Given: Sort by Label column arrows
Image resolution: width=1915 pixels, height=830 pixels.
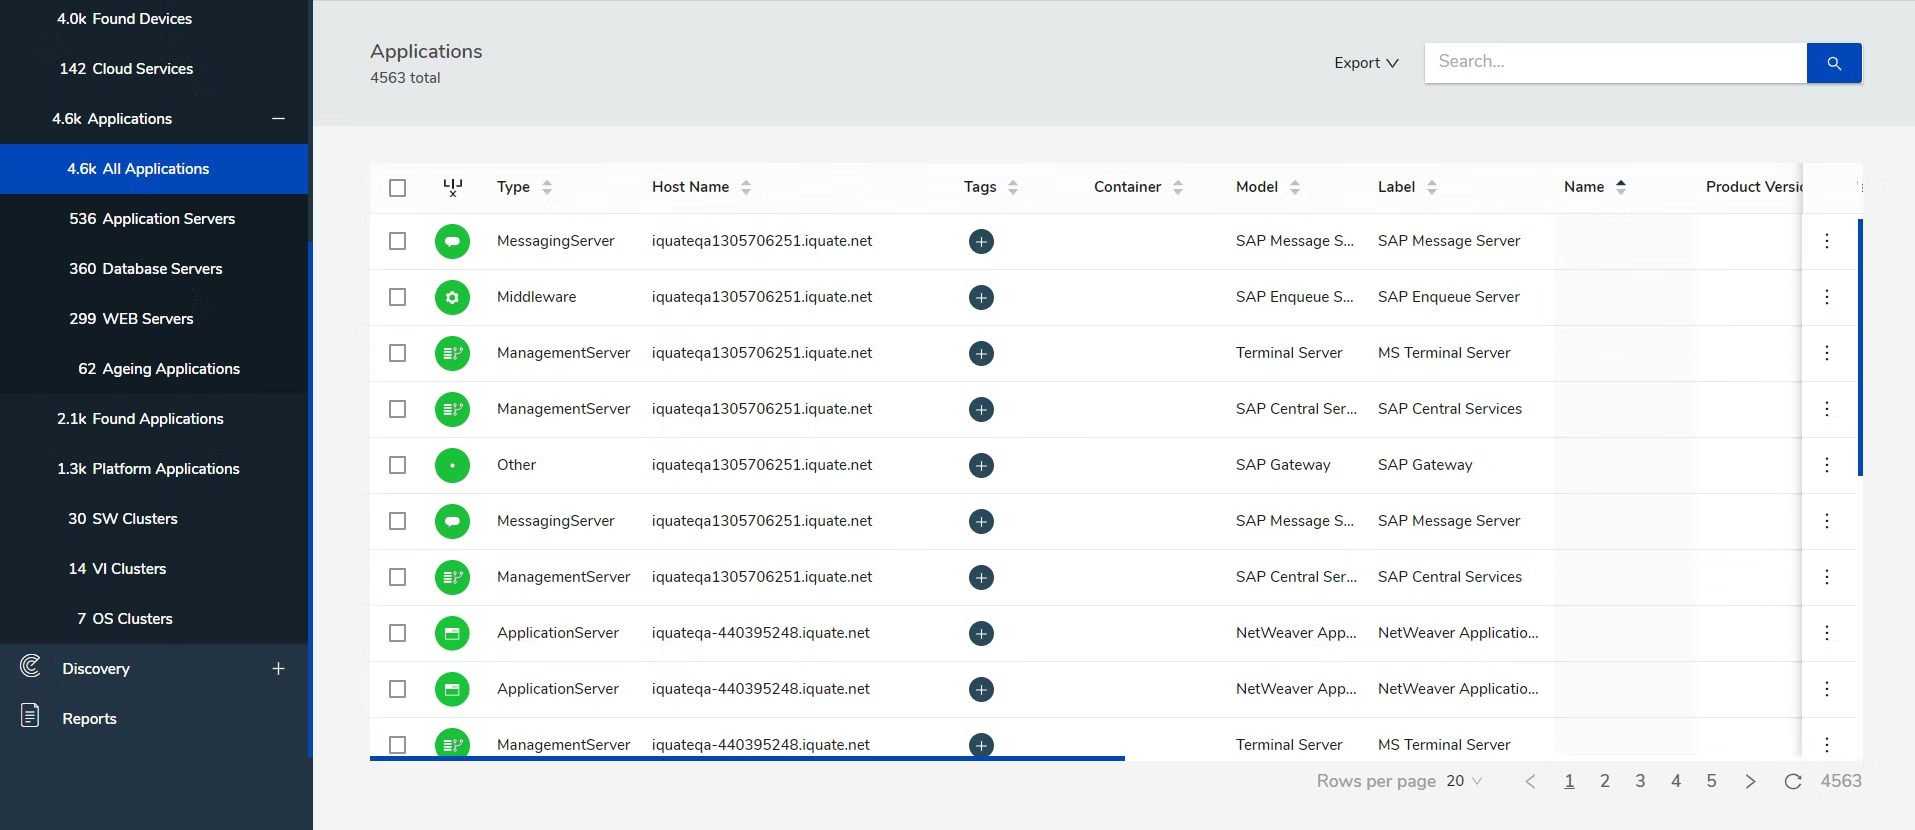Looking at the screenshot, I should pyautogui.click(x=1432, y=187).
